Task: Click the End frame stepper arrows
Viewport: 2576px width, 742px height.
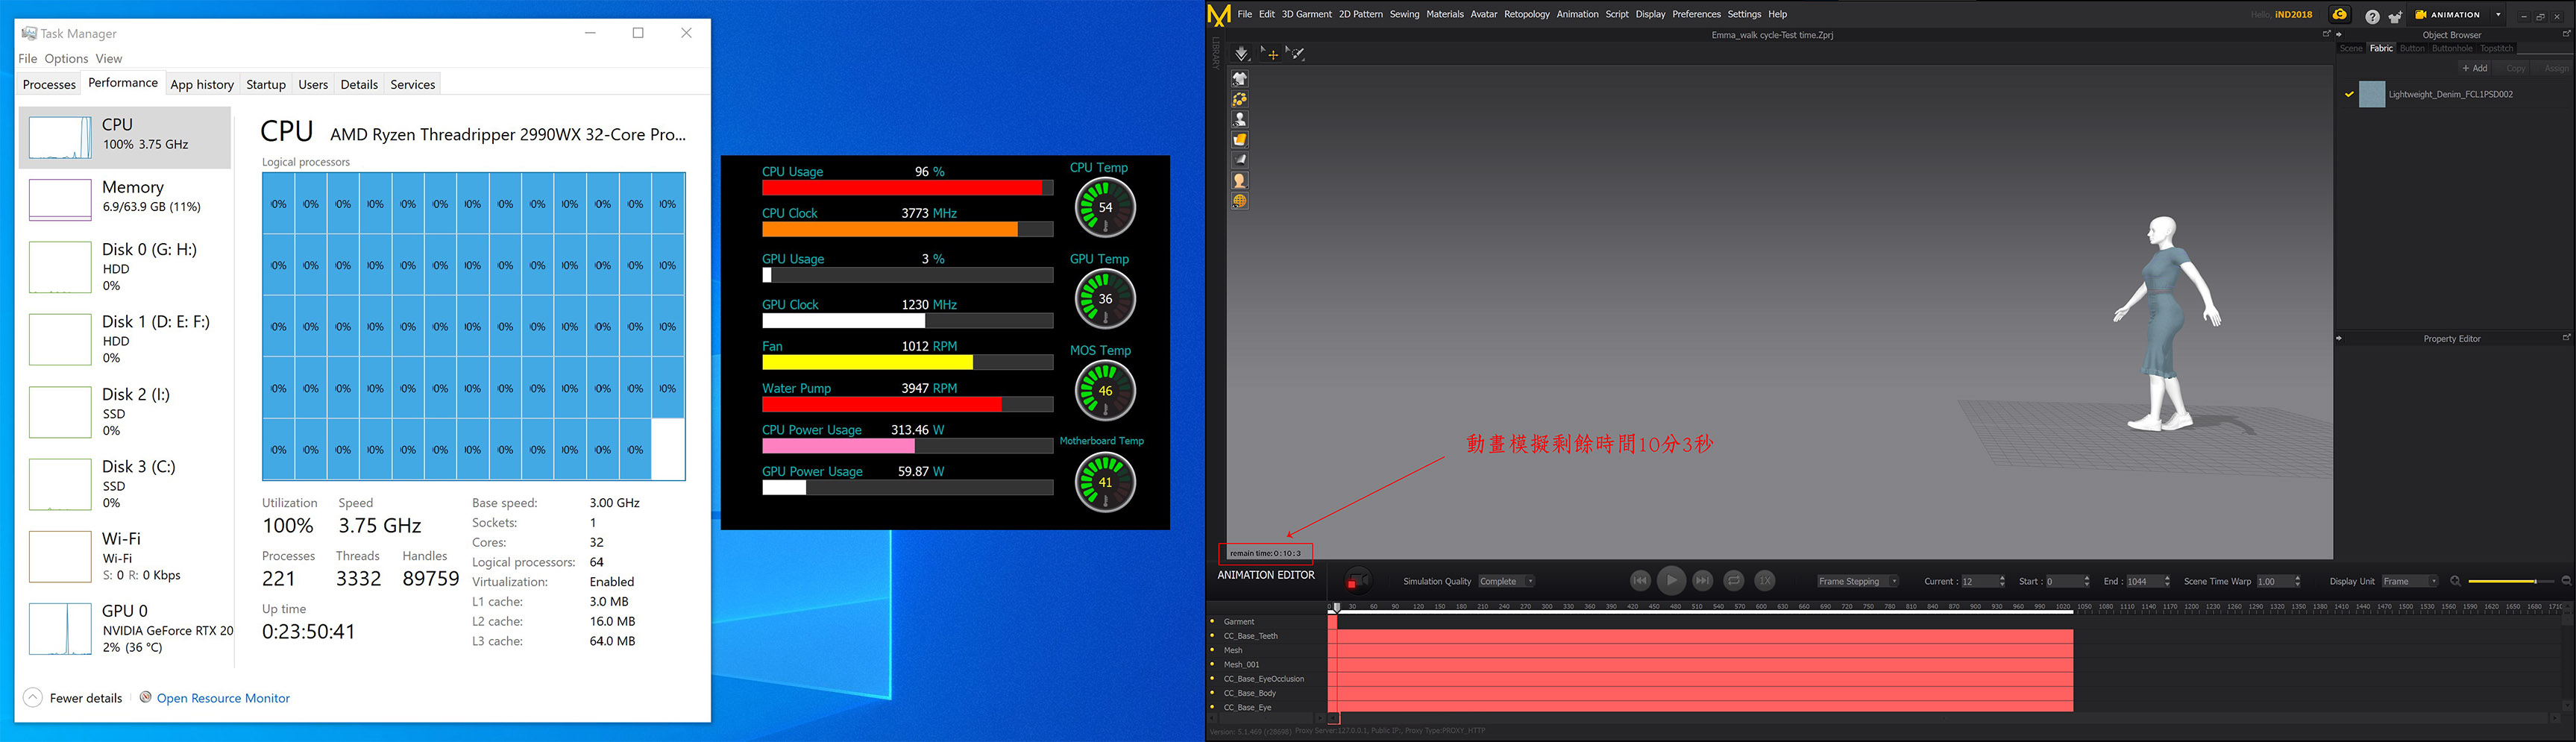Action: tap(2167, 581)
